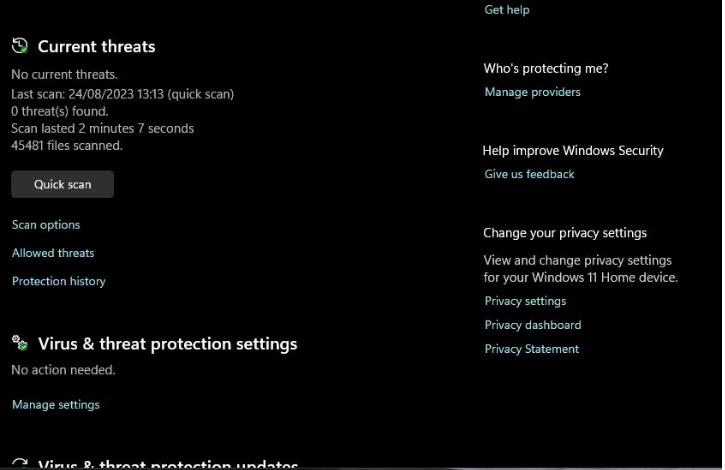Image resolution: width=725 pixels, height=470 pixels.
Task: View Protection history
Action: [x=59, y=281]
